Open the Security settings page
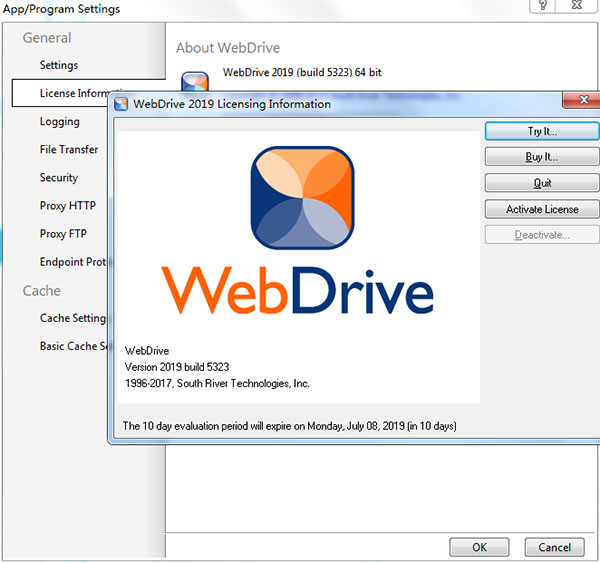This screenshot has width=600, height=563. [x=59, y=178]
